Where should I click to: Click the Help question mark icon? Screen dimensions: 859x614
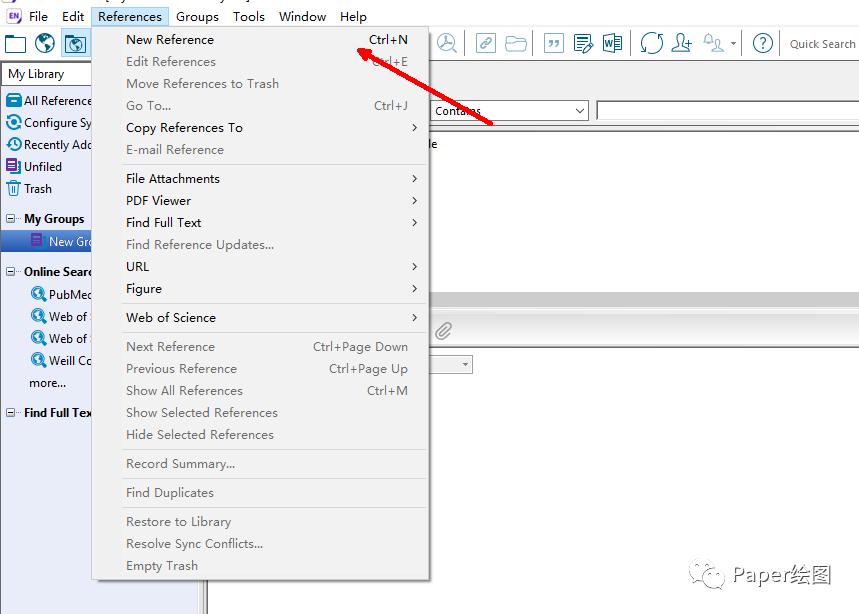click(763, 43)
